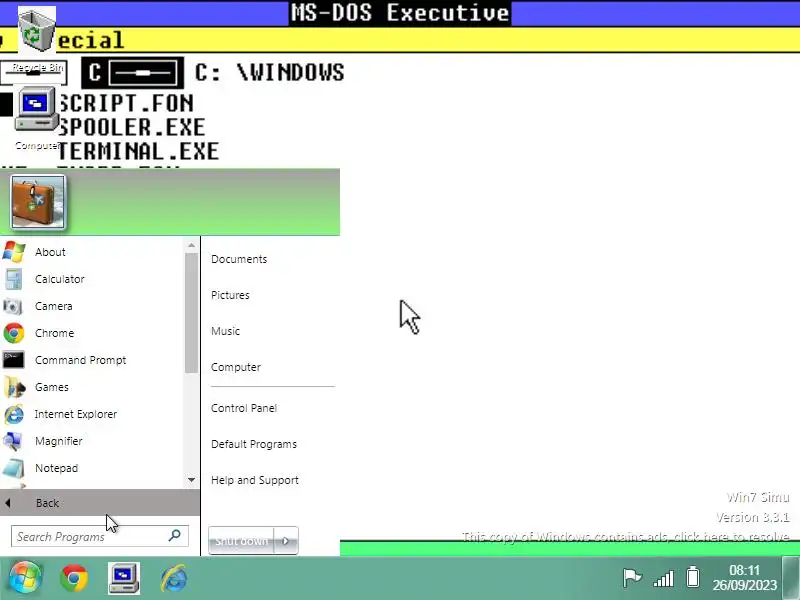
Task: Click the ads notice link to resolve
Action: tap(626, 537)
